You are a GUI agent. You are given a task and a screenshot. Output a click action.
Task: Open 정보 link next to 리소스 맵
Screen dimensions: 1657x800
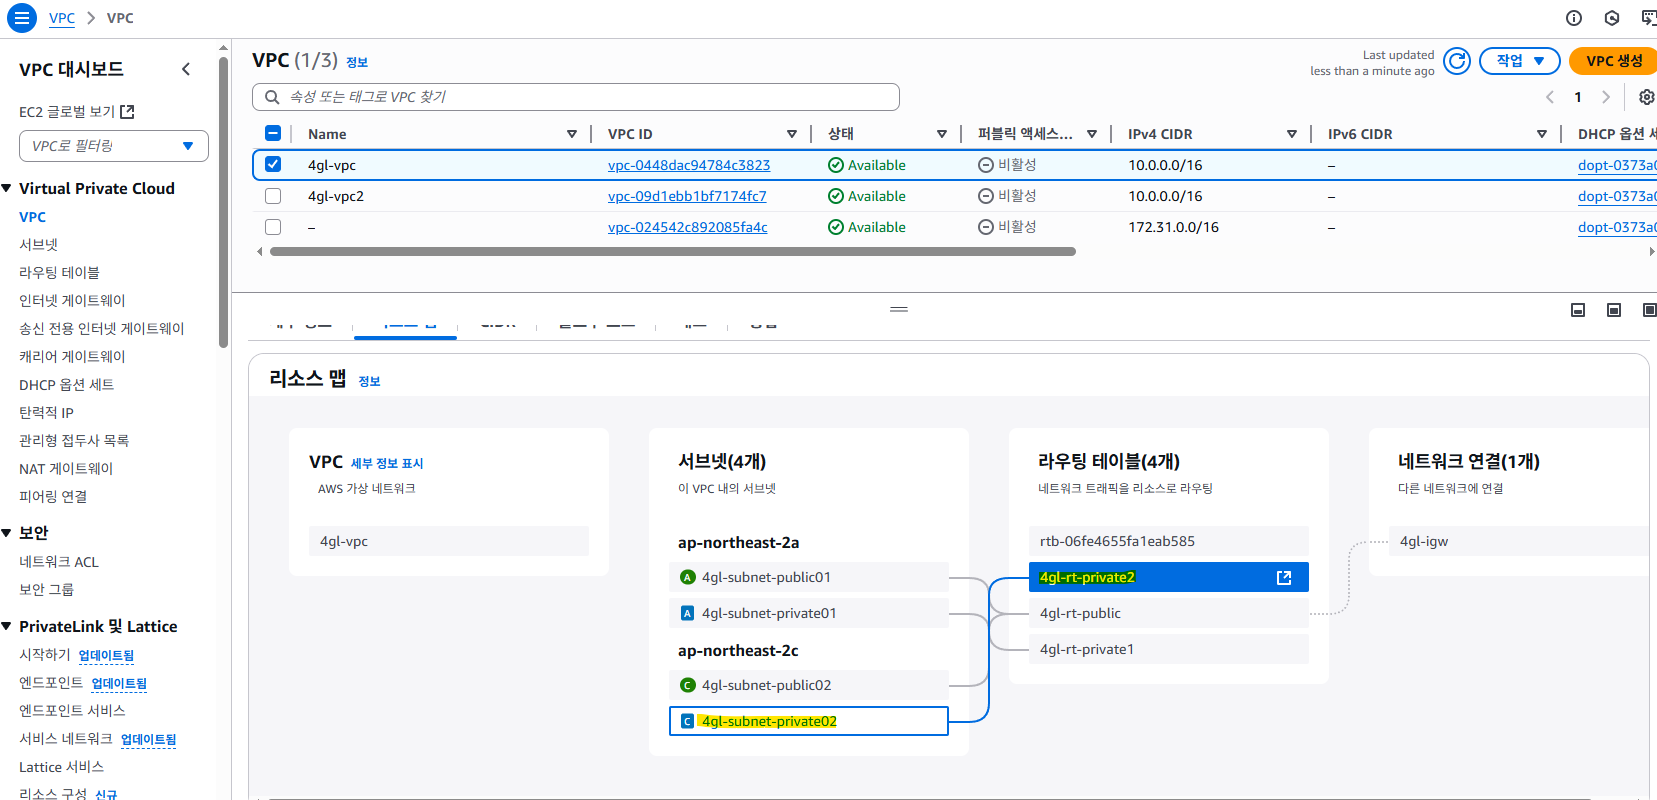click(369, 381)
